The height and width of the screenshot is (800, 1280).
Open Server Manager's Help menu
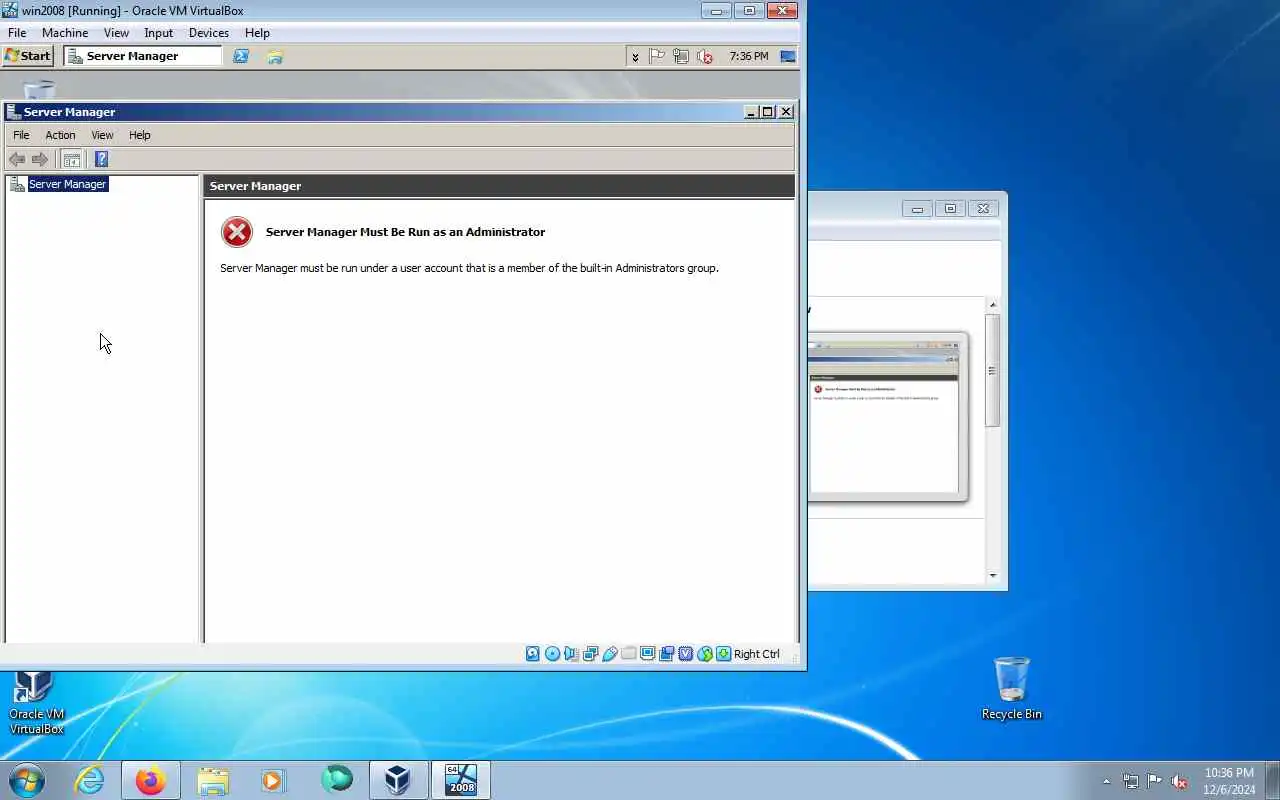click(x=140, y=135)
